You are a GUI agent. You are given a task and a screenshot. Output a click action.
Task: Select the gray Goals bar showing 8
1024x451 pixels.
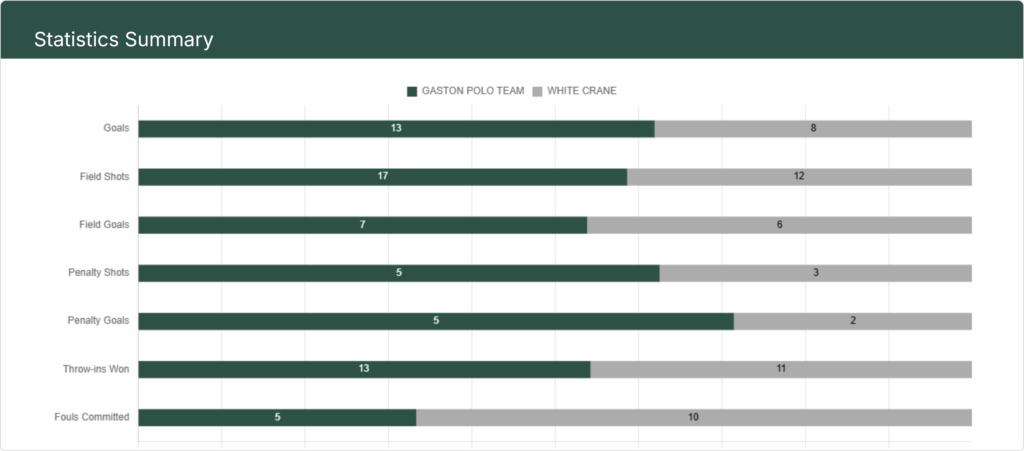(x=813, y=129)
